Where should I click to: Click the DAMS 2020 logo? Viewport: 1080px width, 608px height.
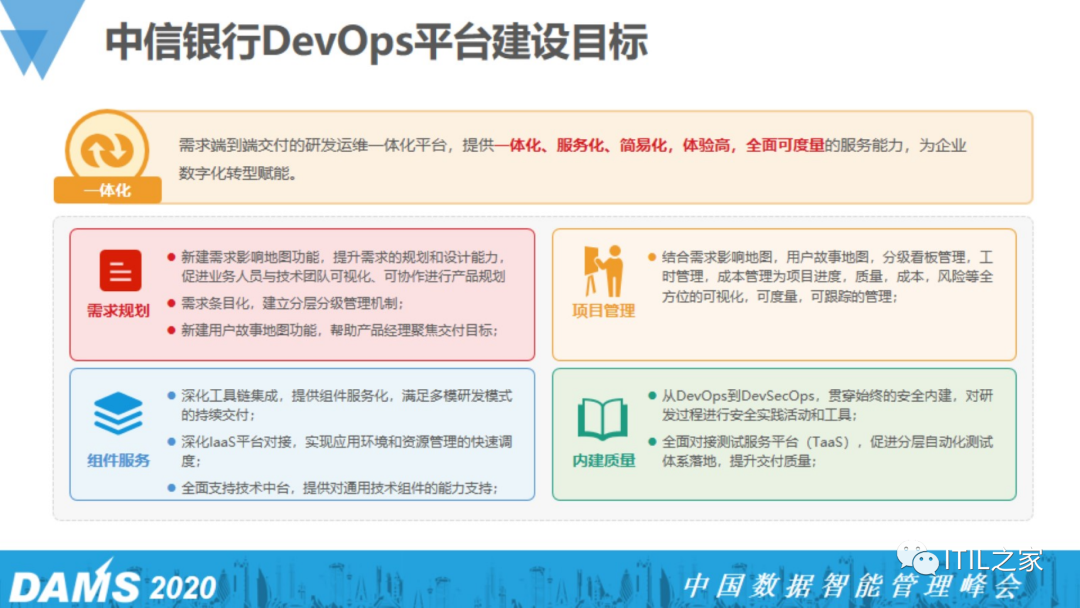[112, 584]
